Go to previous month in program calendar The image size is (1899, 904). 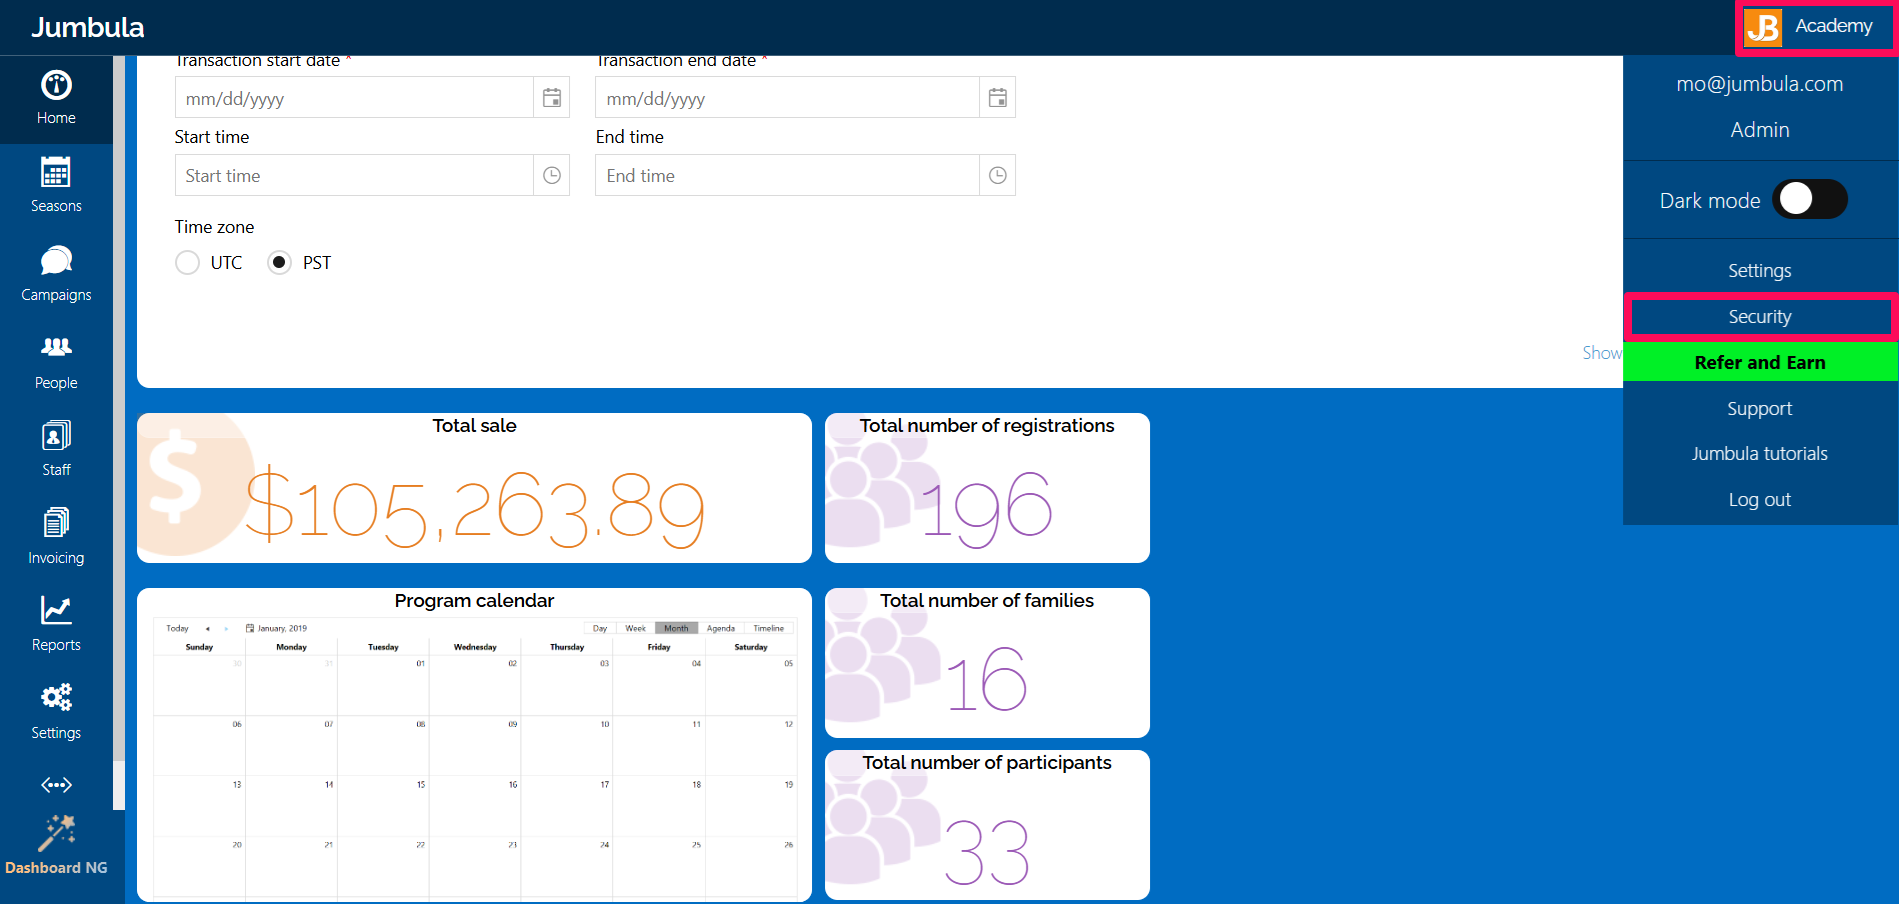click(x=207, y=629)
